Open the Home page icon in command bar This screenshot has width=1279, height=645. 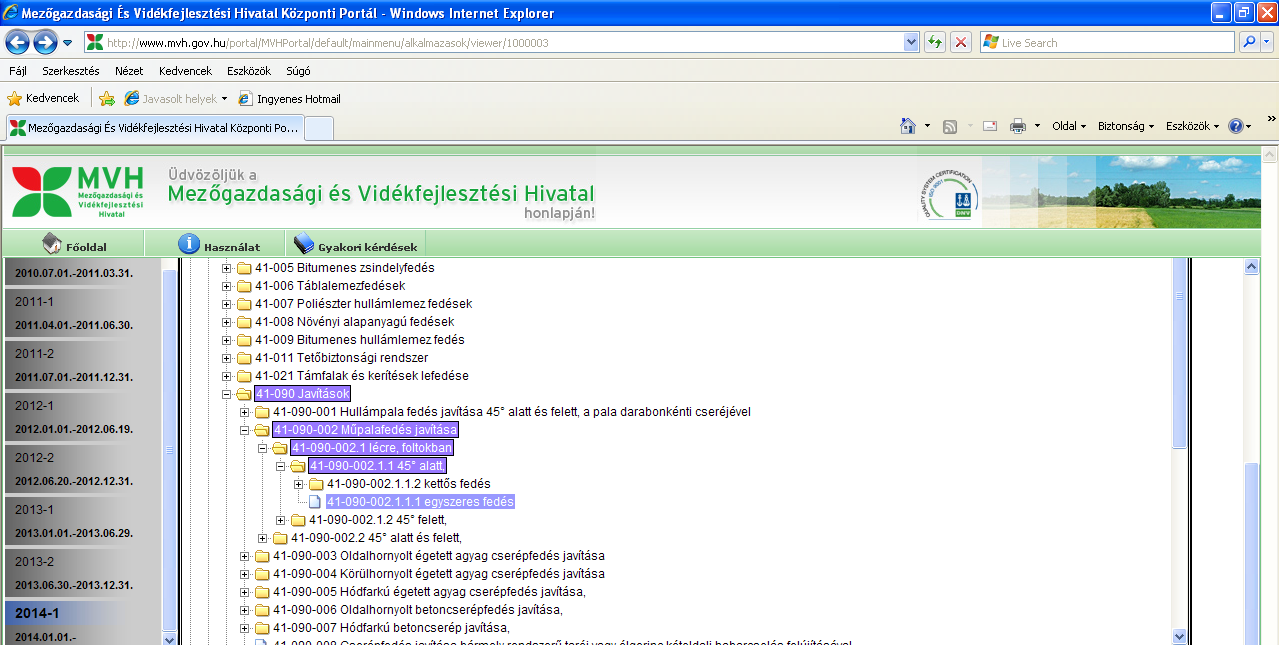(908, 126)
